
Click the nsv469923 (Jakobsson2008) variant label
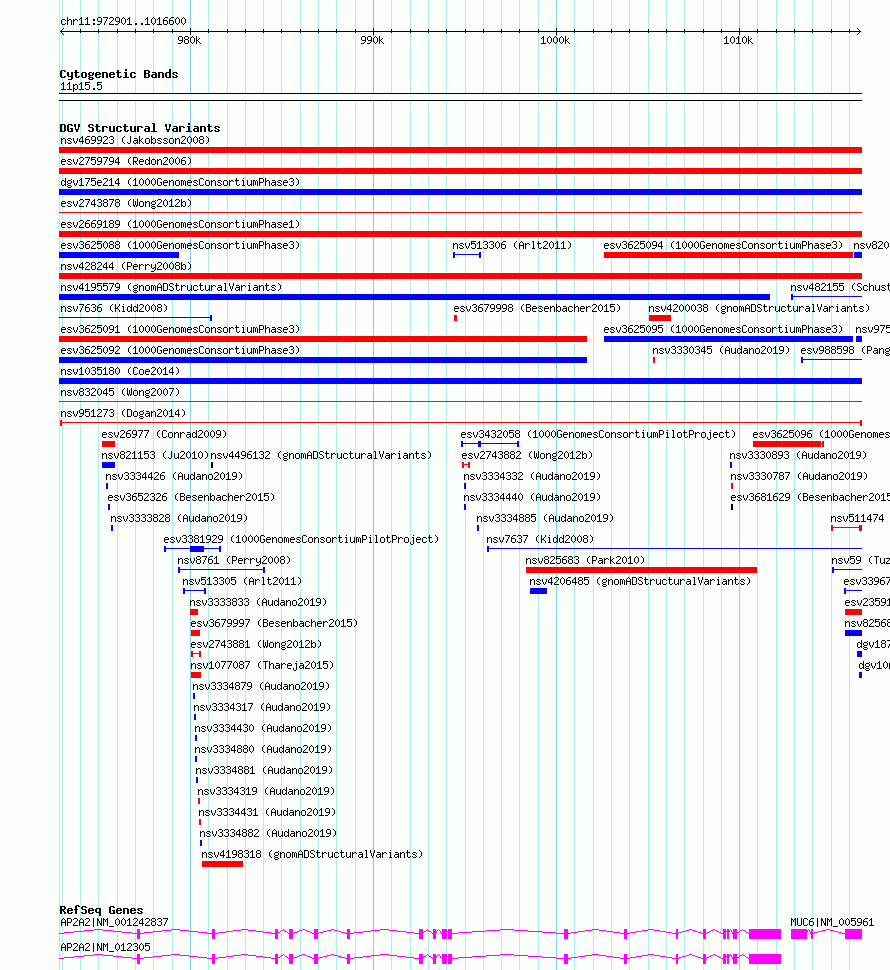(135, 140)
